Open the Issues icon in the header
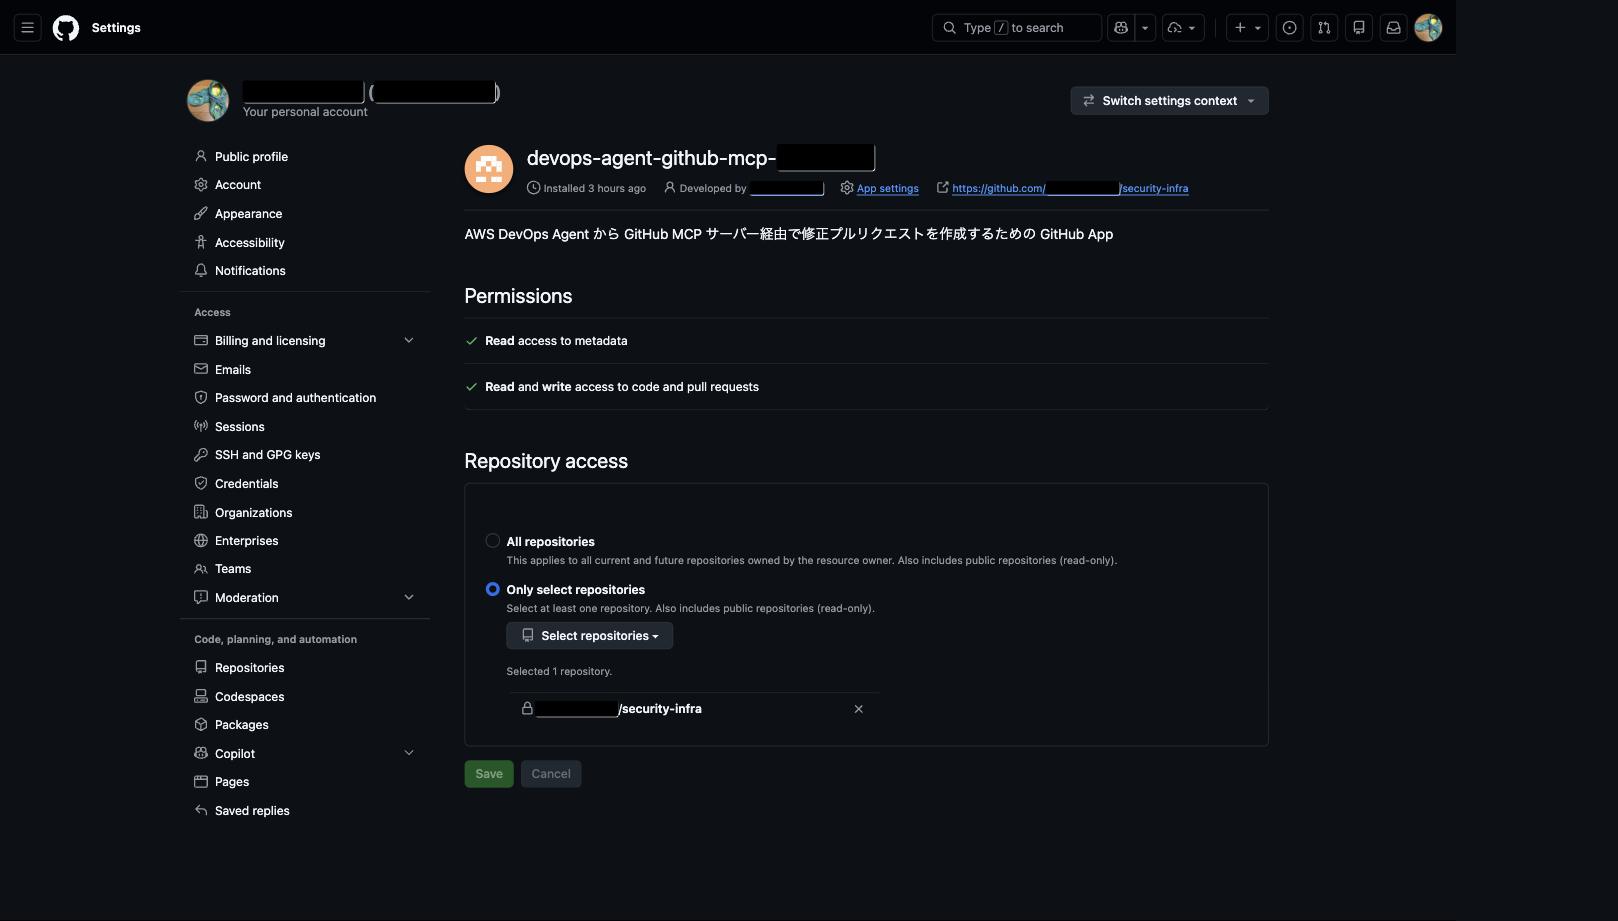The image size is (1618, 921). (1290, 28)
